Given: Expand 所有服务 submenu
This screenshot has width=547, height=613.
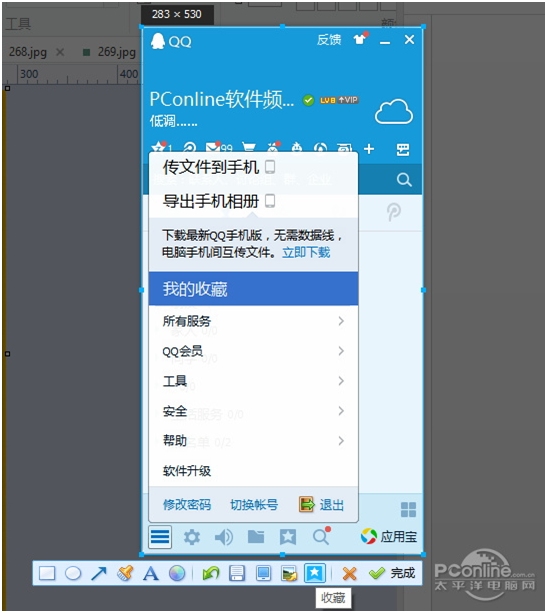Looking at the screenshot, I should [x=253, y=321].
